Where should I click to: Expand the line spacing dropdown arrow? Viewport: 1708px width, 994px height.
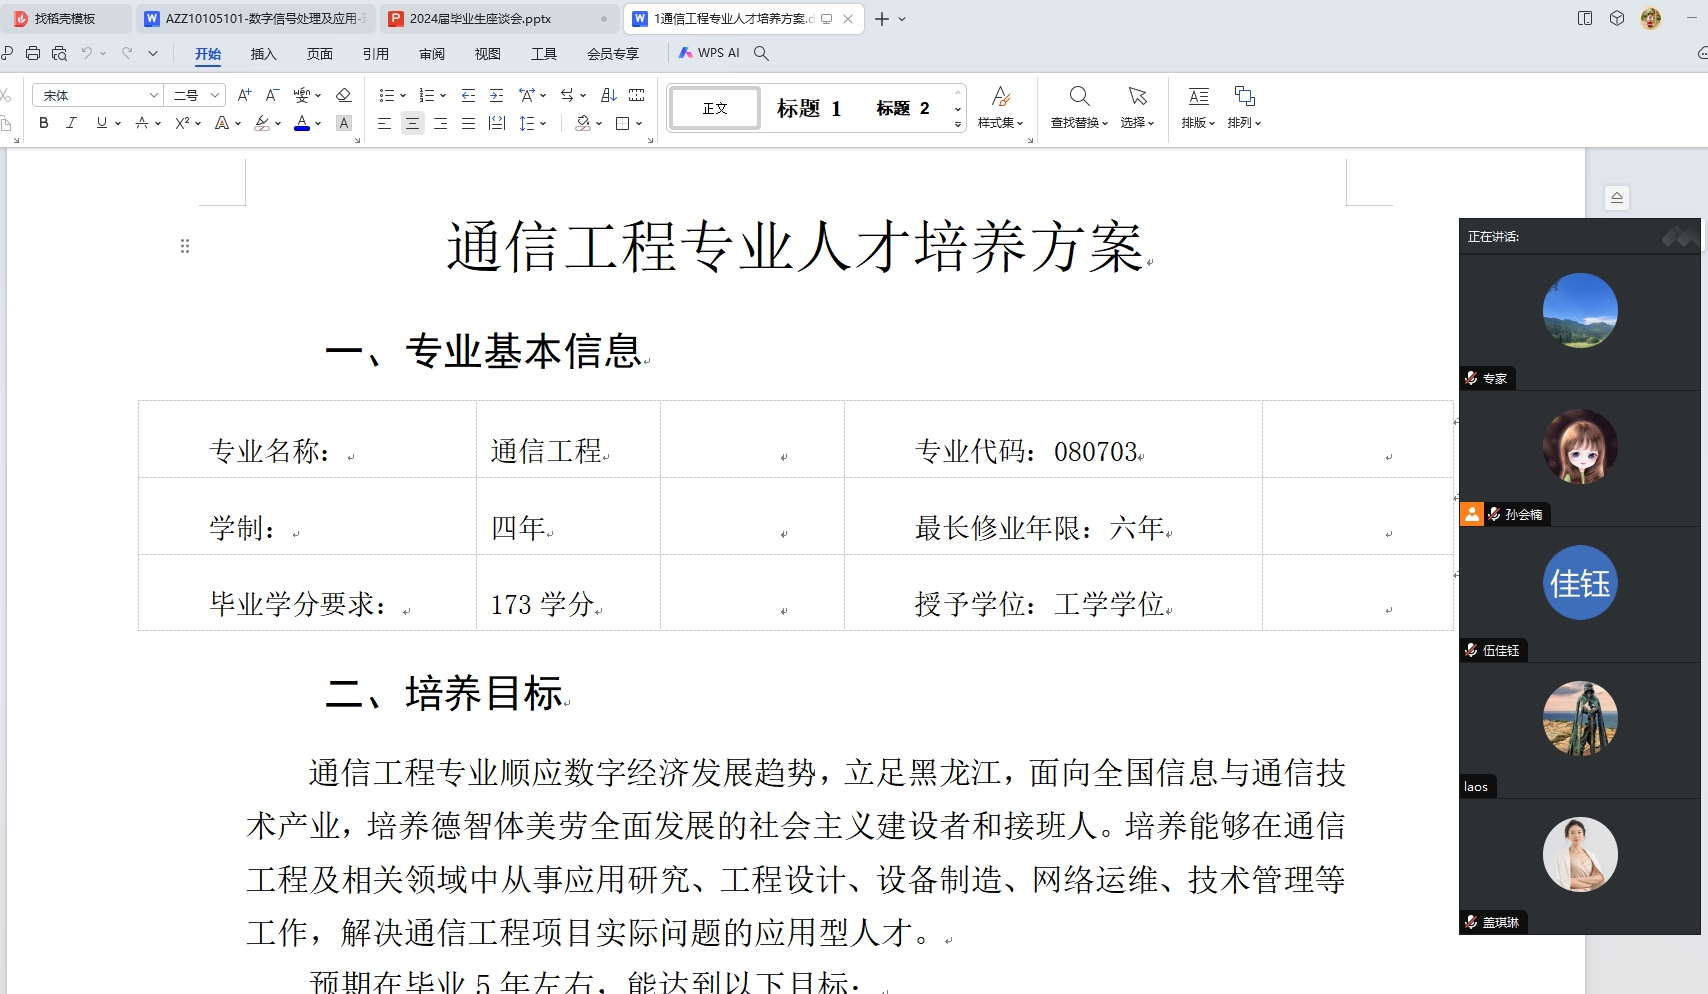pyautogui.click(x=543, y=123)
